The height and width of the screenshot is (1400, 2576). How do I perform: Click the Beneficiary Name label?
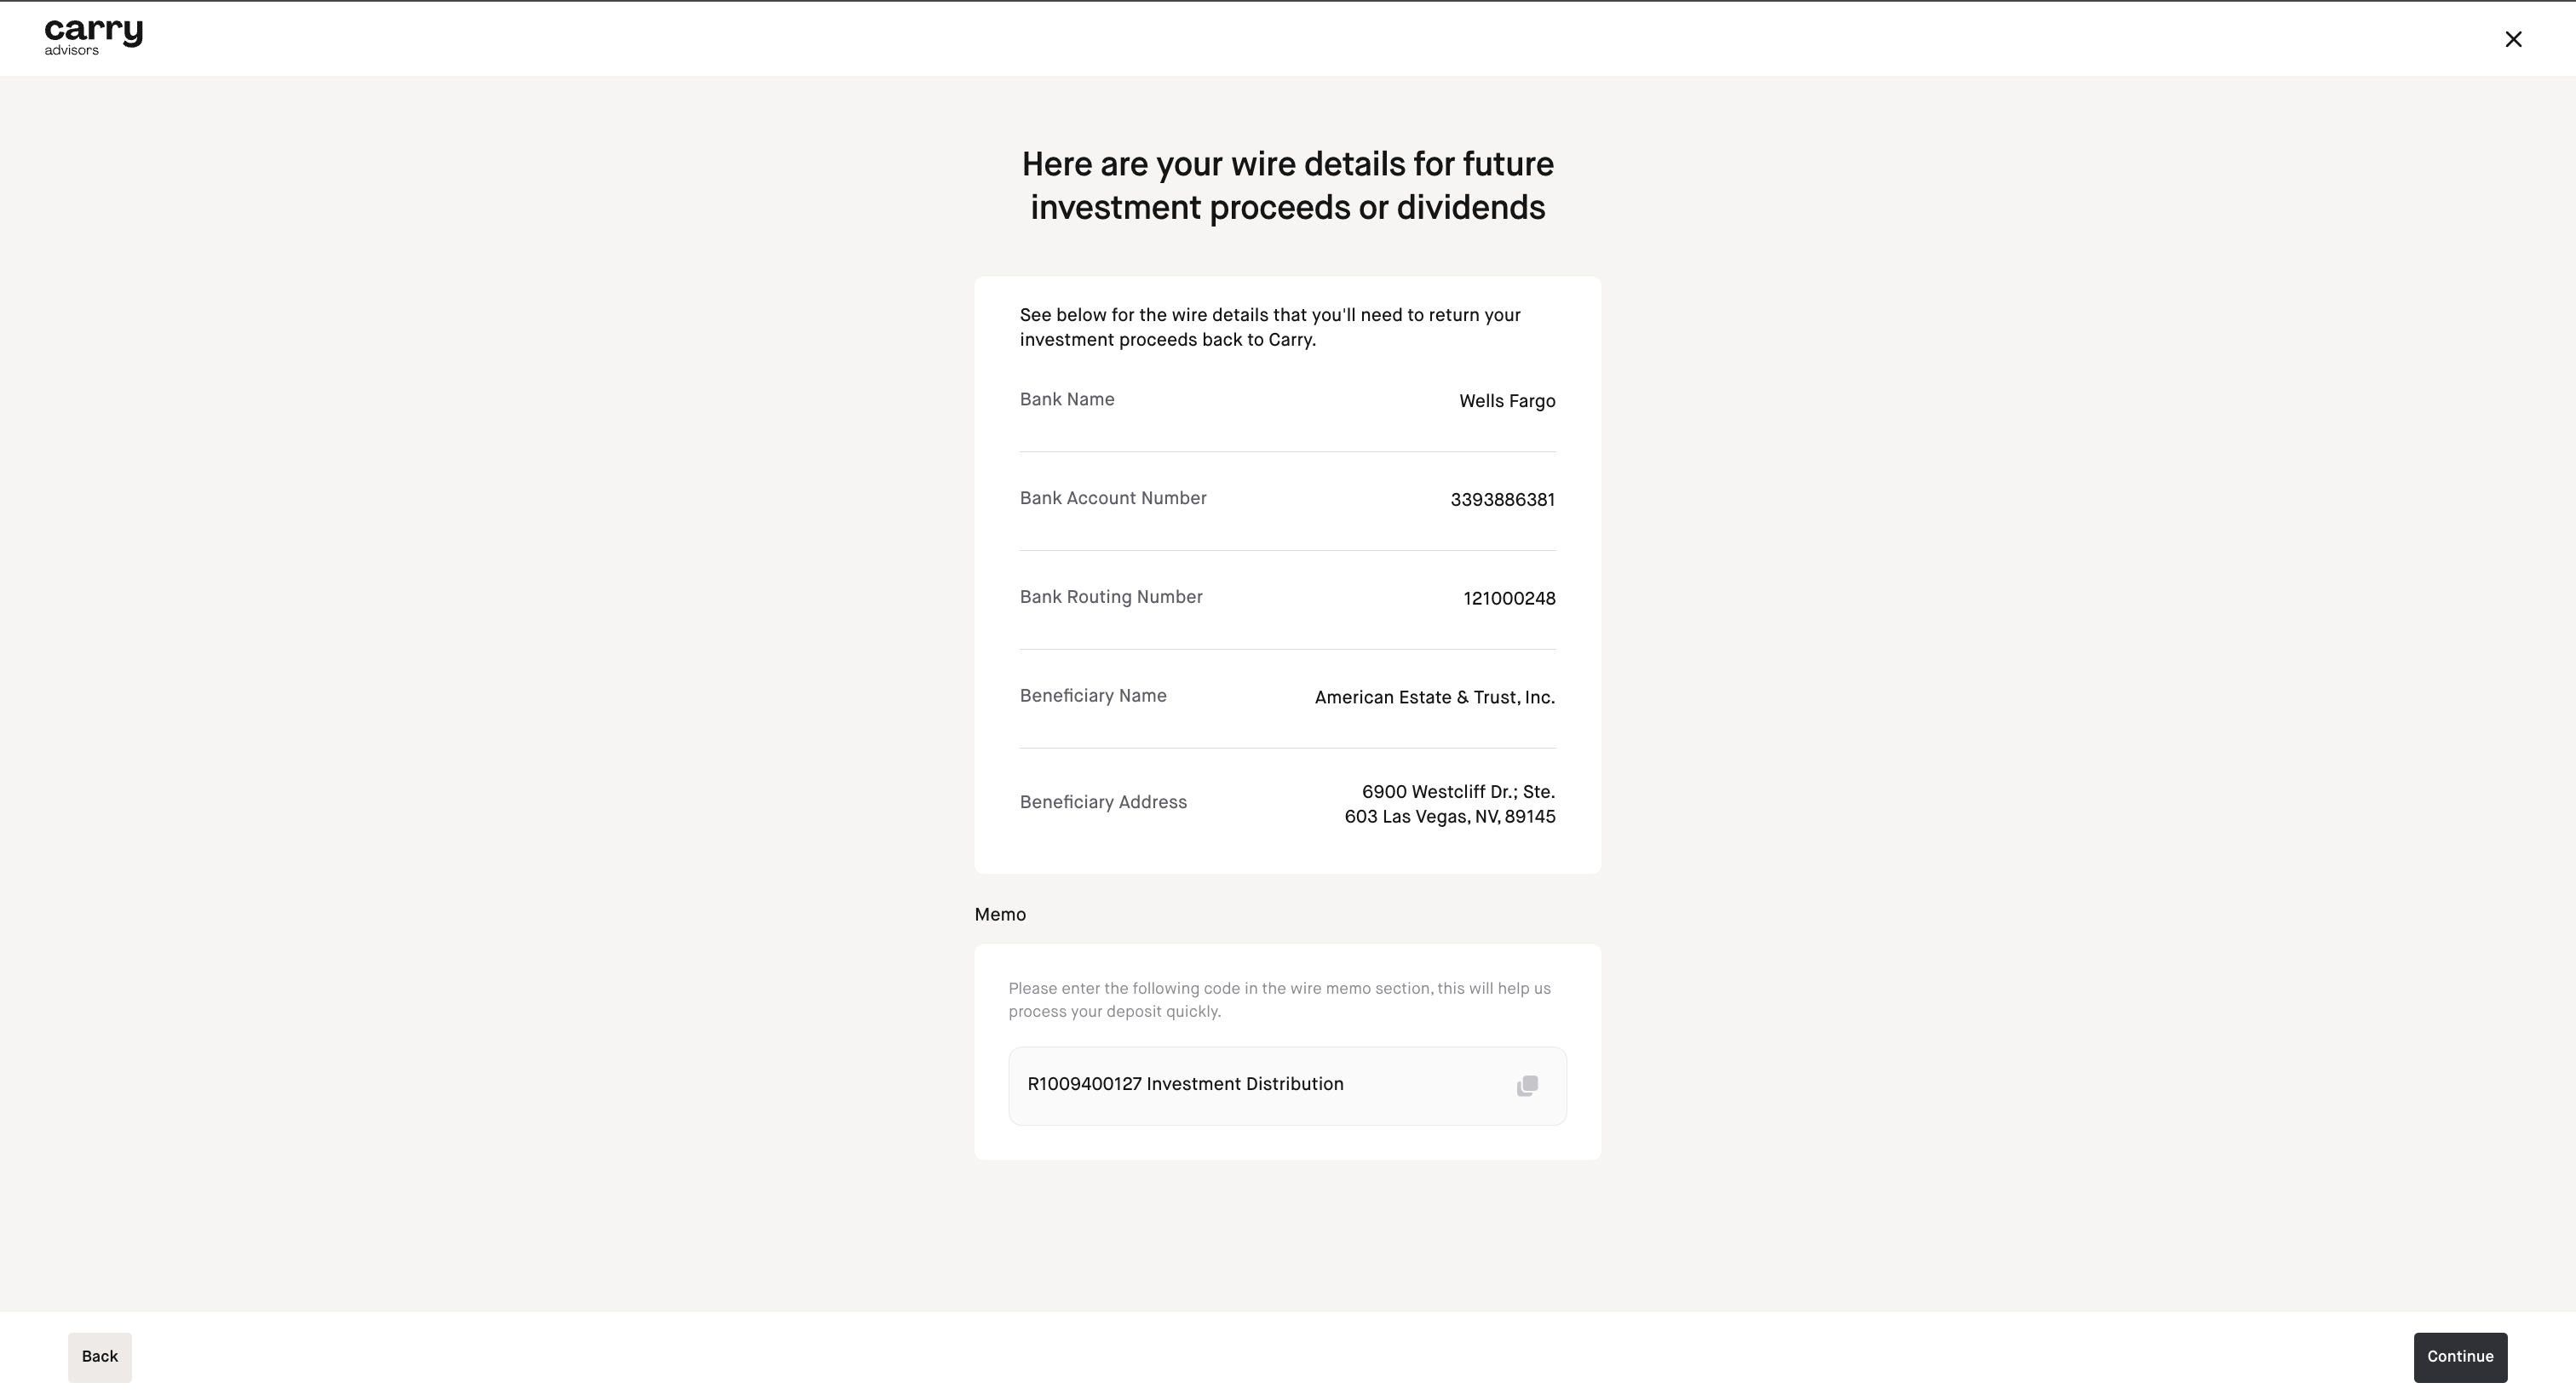point(1092,696)
